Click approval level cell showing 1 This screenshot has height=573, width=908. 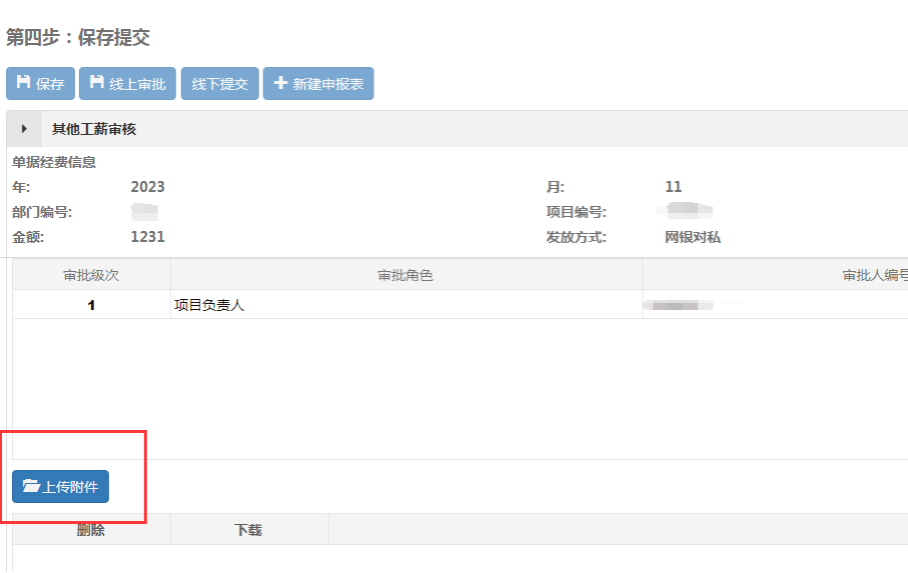click(91, 305)
